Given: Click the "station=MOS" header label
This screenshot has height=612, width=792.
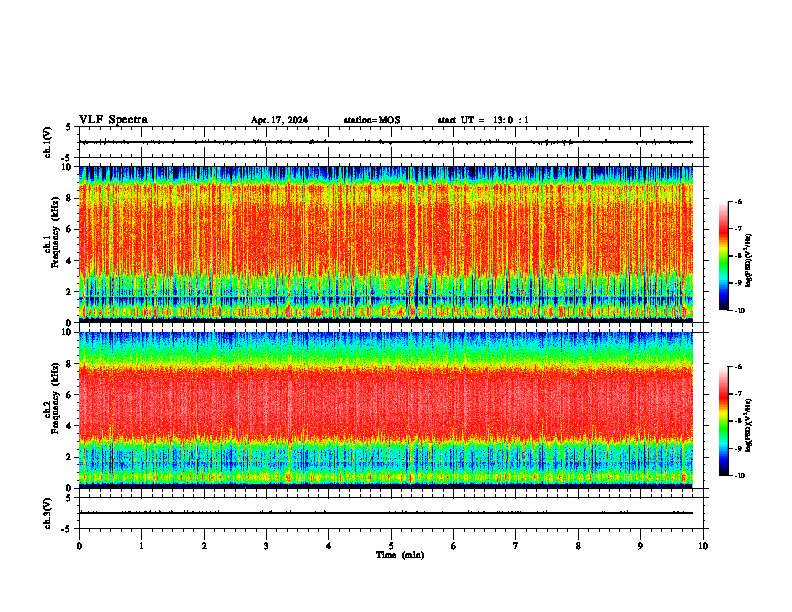Looking at the screenshot, I should [372, 120].
